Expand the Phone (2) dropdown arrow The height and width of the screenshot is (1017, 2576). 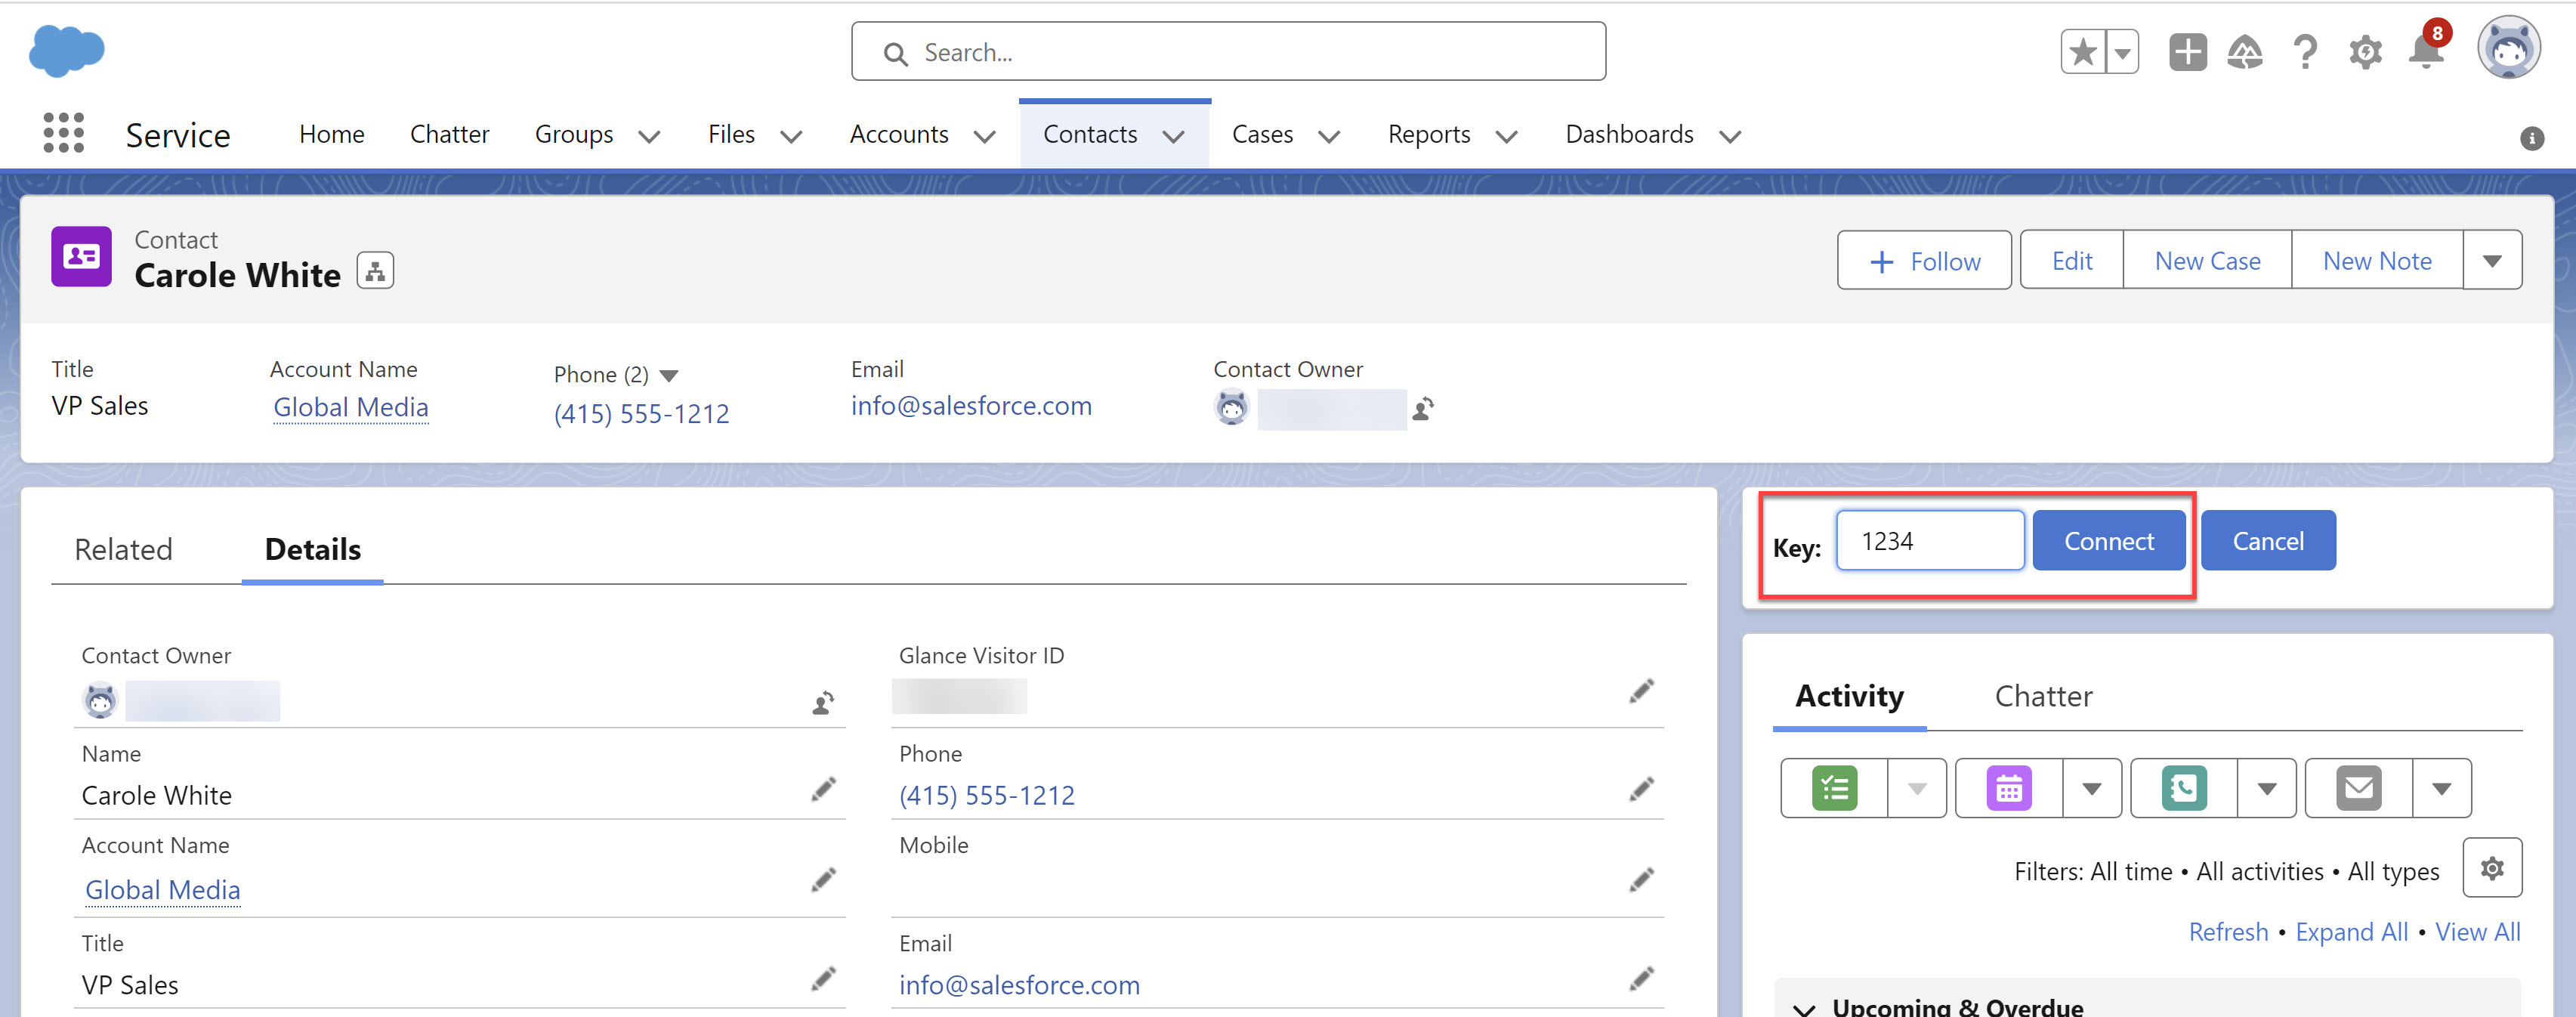(670, 376)
